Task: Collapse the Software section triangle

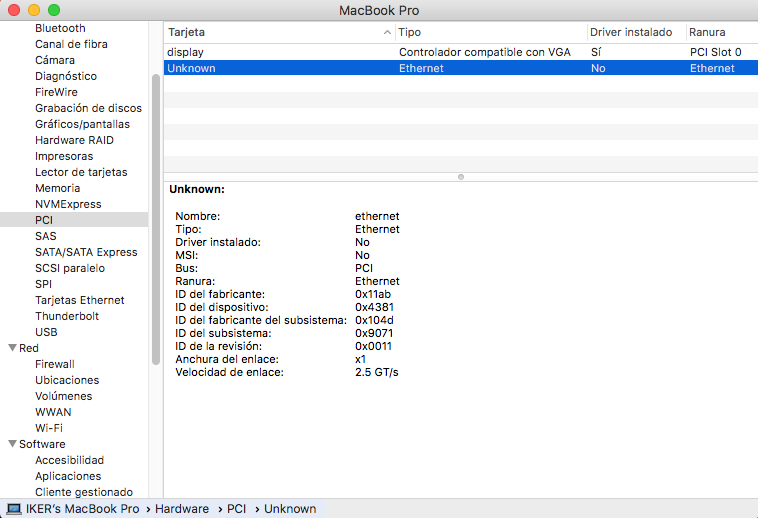Action: click(x=13, y=444)
